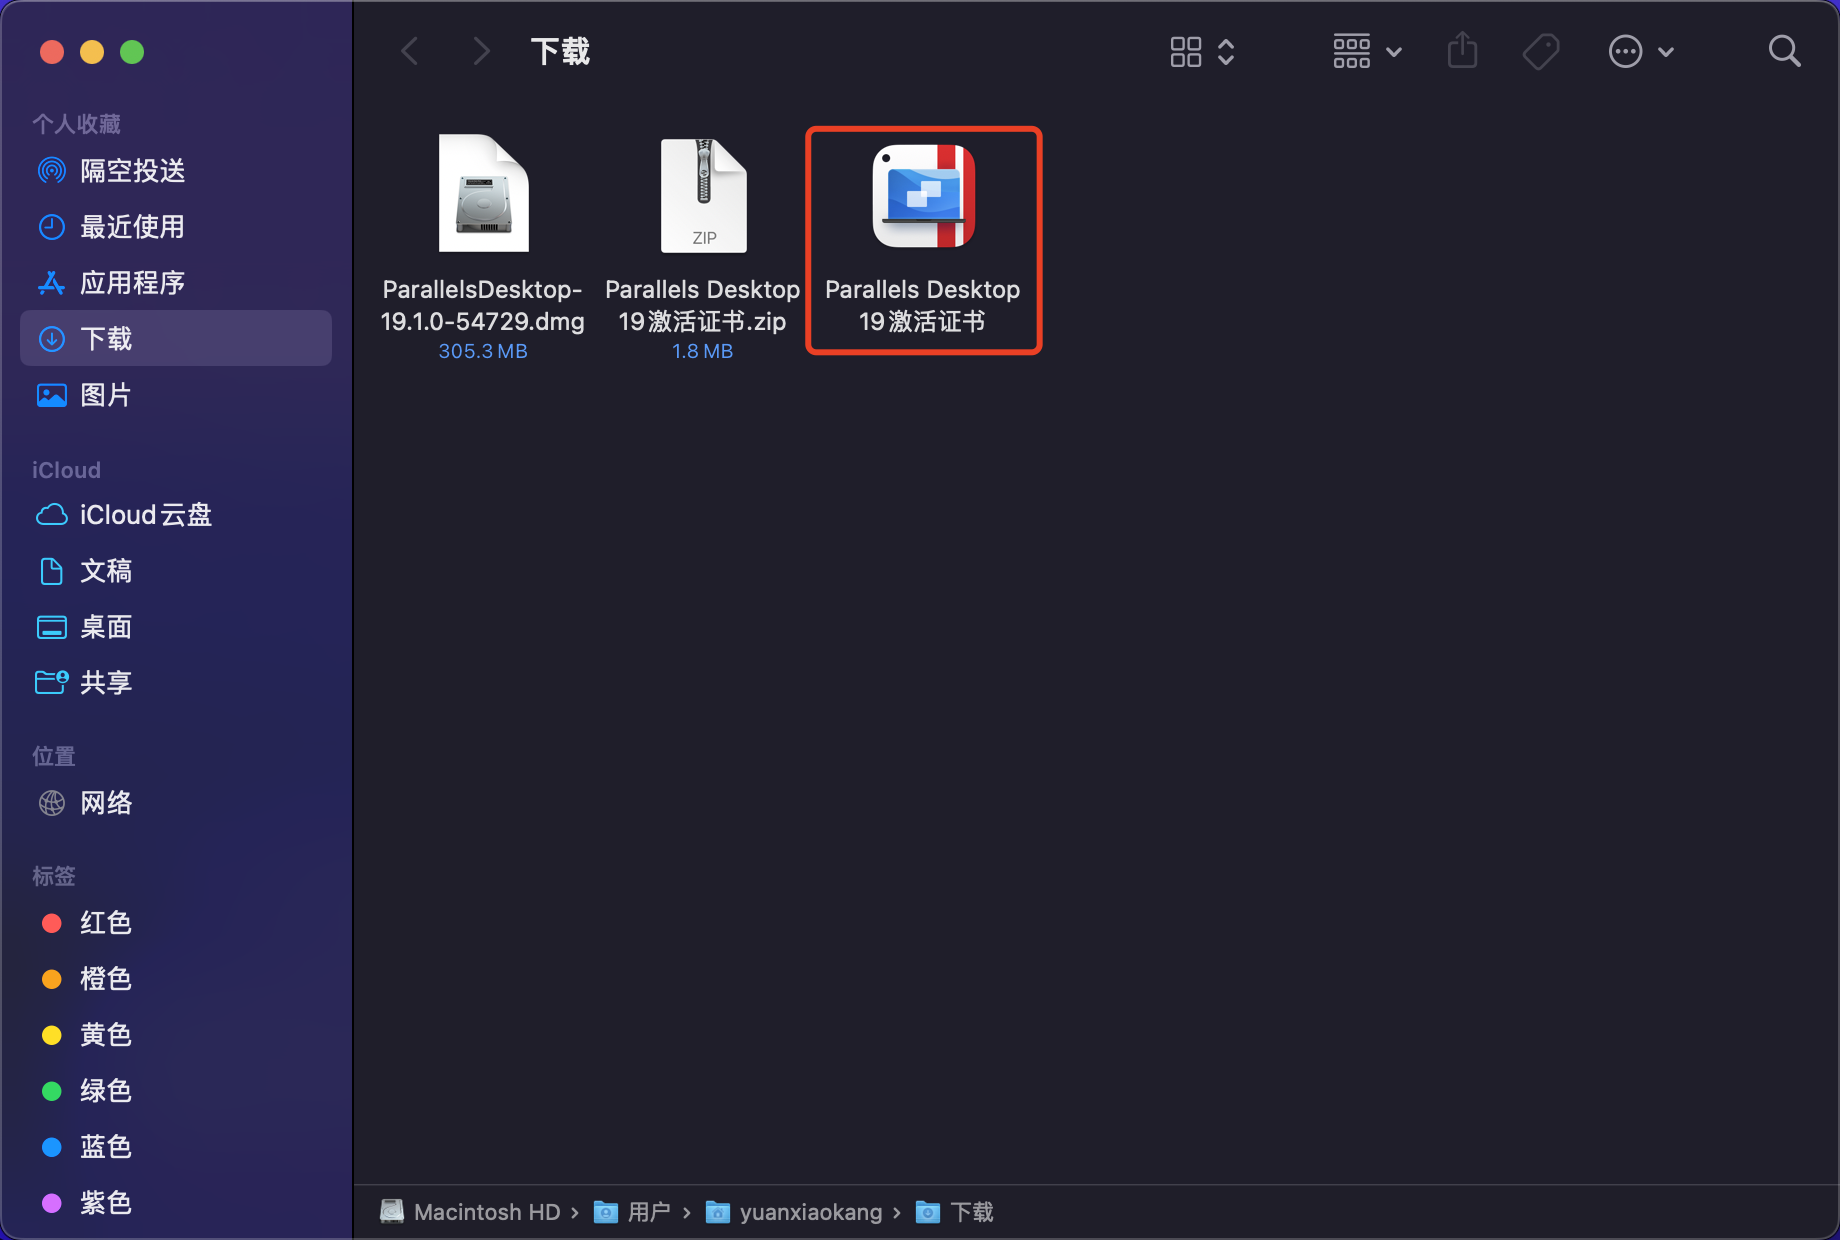Screen dimensions: 1840x1240
Task: Click Macintosh HD in the path bar
Action: point(470,1212)
